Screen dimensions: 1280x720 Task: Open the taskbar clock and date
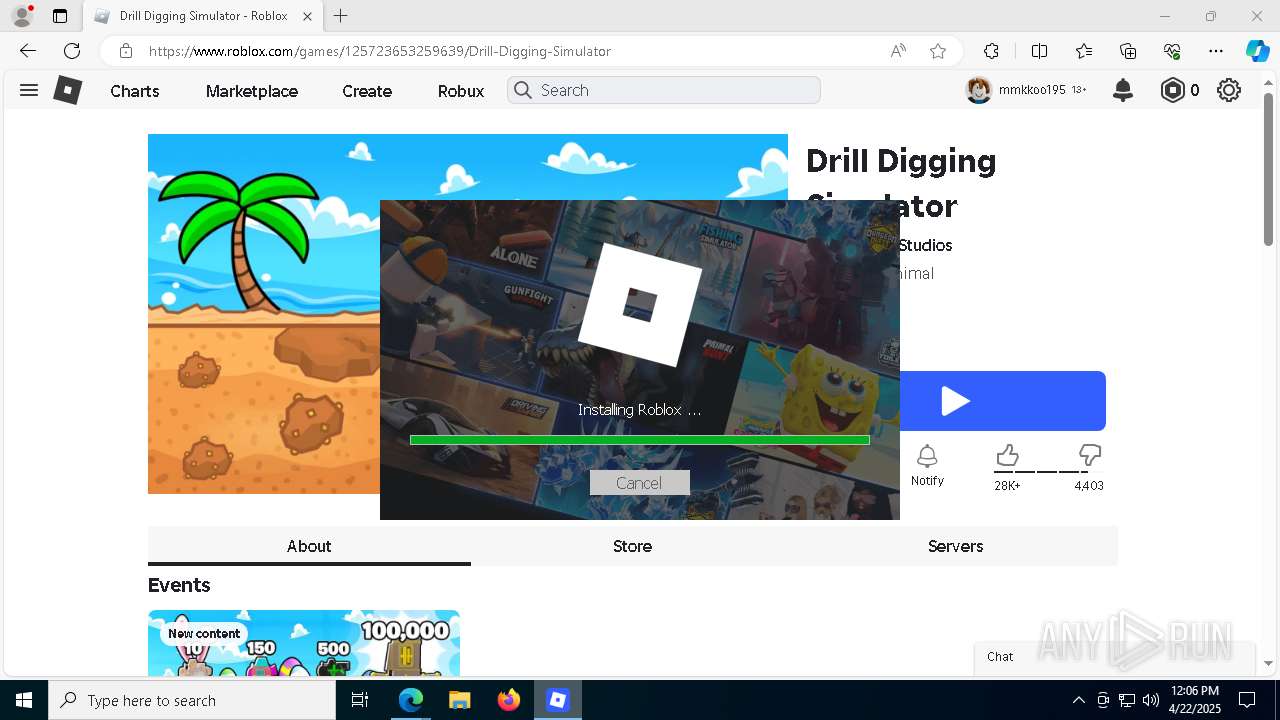1194,700
